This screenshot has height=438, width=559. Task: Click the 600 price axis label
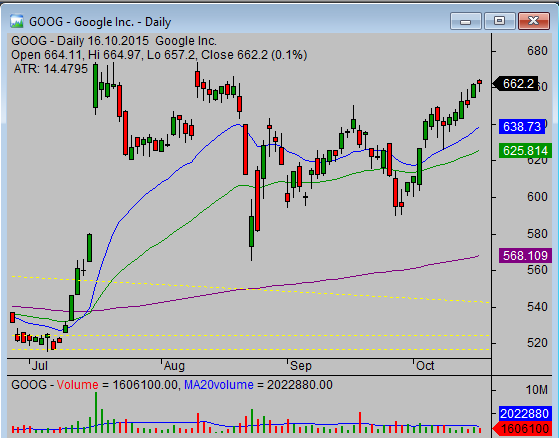(537, 197)
